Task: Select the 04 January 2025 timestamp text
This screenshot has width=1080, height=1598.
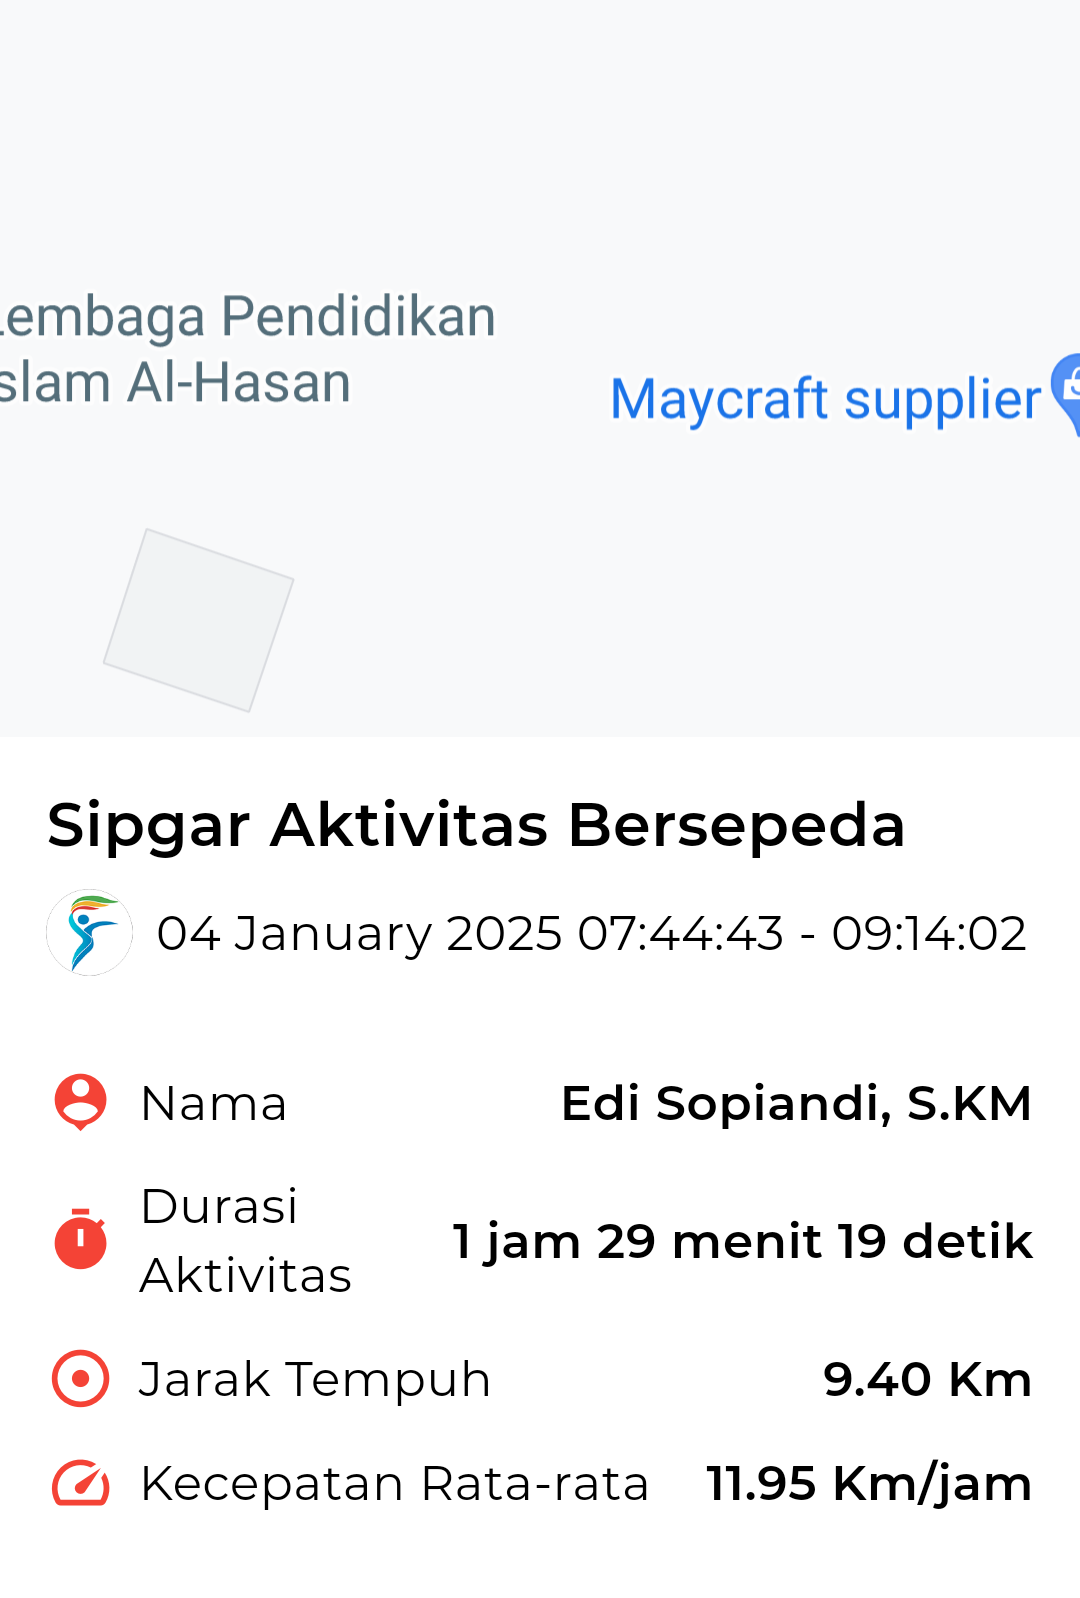Action: pyautogui.click(x=592, y=934)
